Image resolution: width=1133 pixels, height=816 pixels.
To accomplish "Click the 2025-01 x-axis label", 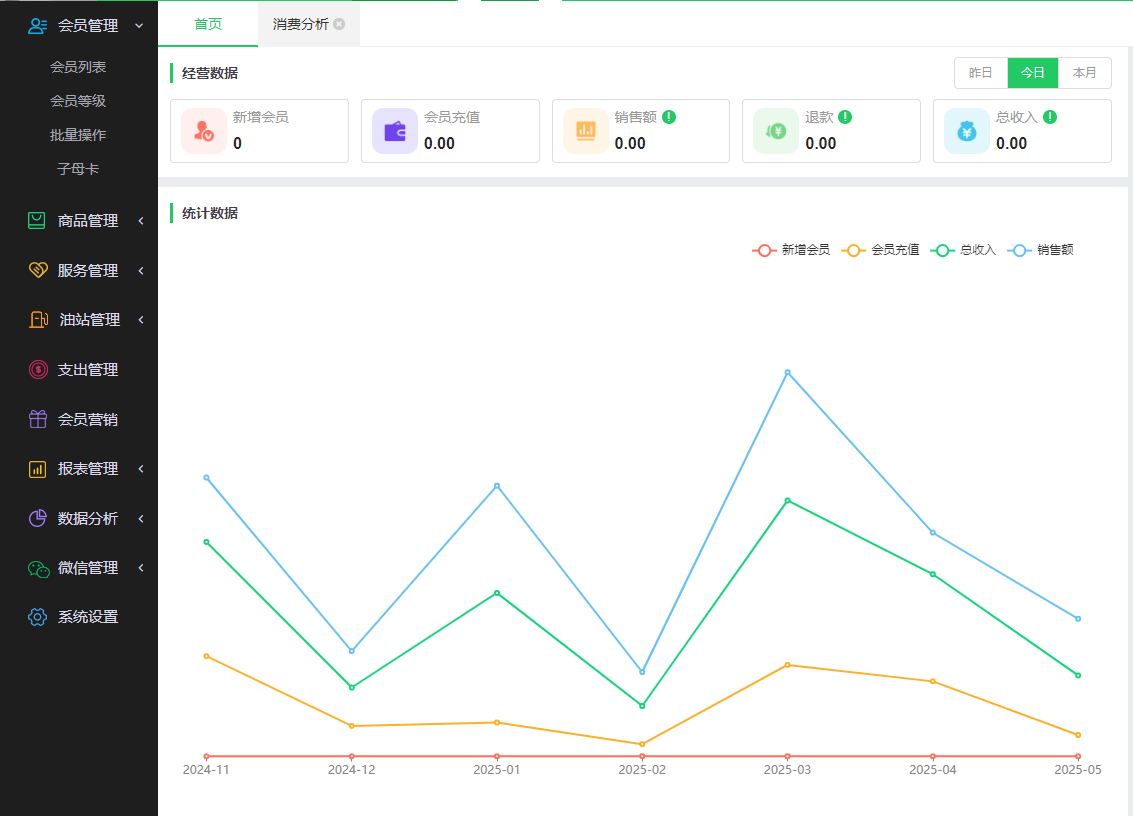I will [496, 770].
